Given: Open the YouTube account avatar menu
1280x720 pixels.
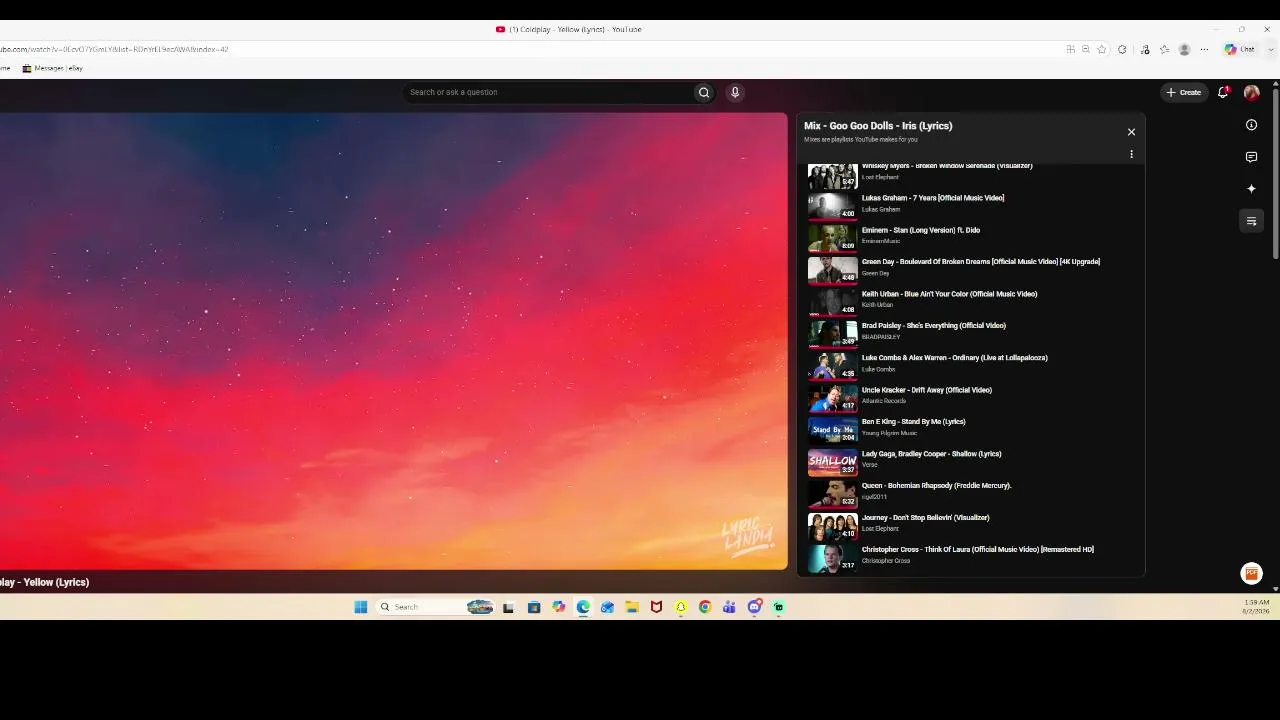Looking at the screenshot, I should point(1251,92).
